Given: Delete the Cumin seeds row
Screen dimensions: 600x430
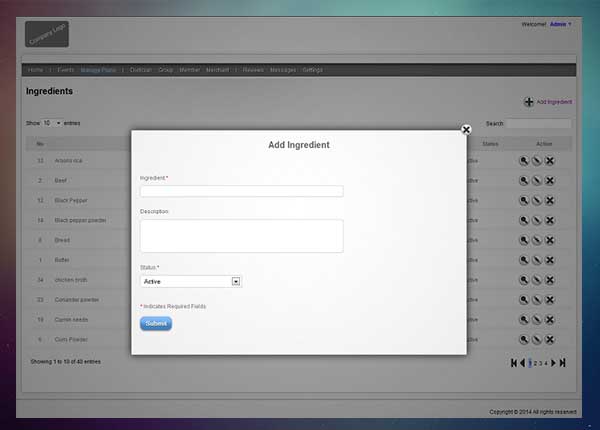Looking at the screenshot, I should 549,320.
